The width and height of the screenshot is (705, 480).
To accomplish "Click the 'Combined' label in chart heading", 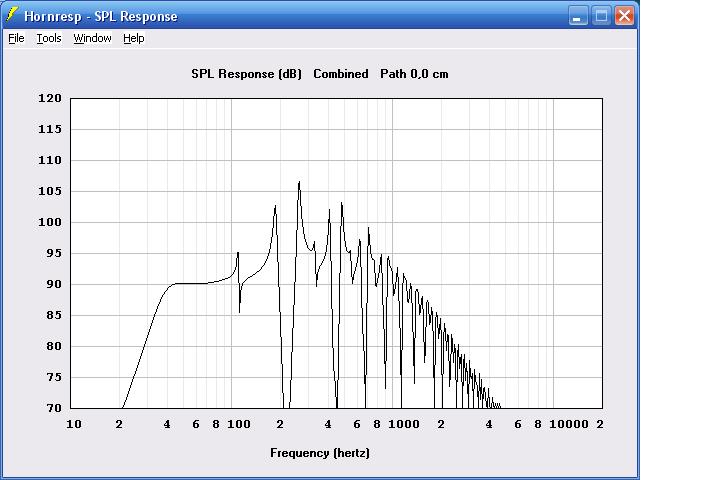I will [x=341, y=74].
